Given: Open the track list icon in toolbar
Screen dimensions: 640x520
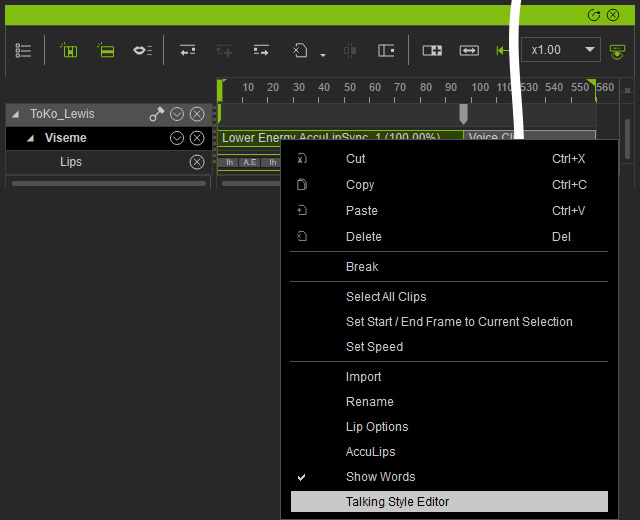Looking at the screenshot, I should (23, 51).
